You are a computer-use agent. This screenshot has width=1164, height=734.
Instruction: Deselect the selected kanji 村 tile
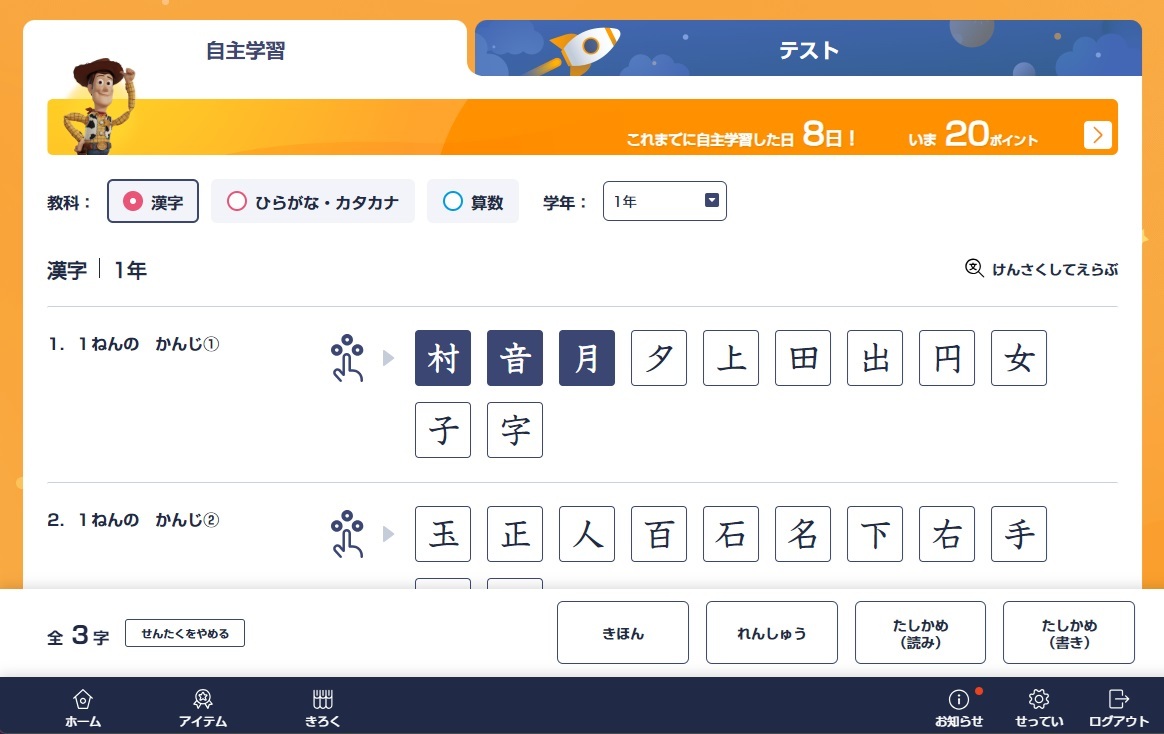click(x=443, y=358)
